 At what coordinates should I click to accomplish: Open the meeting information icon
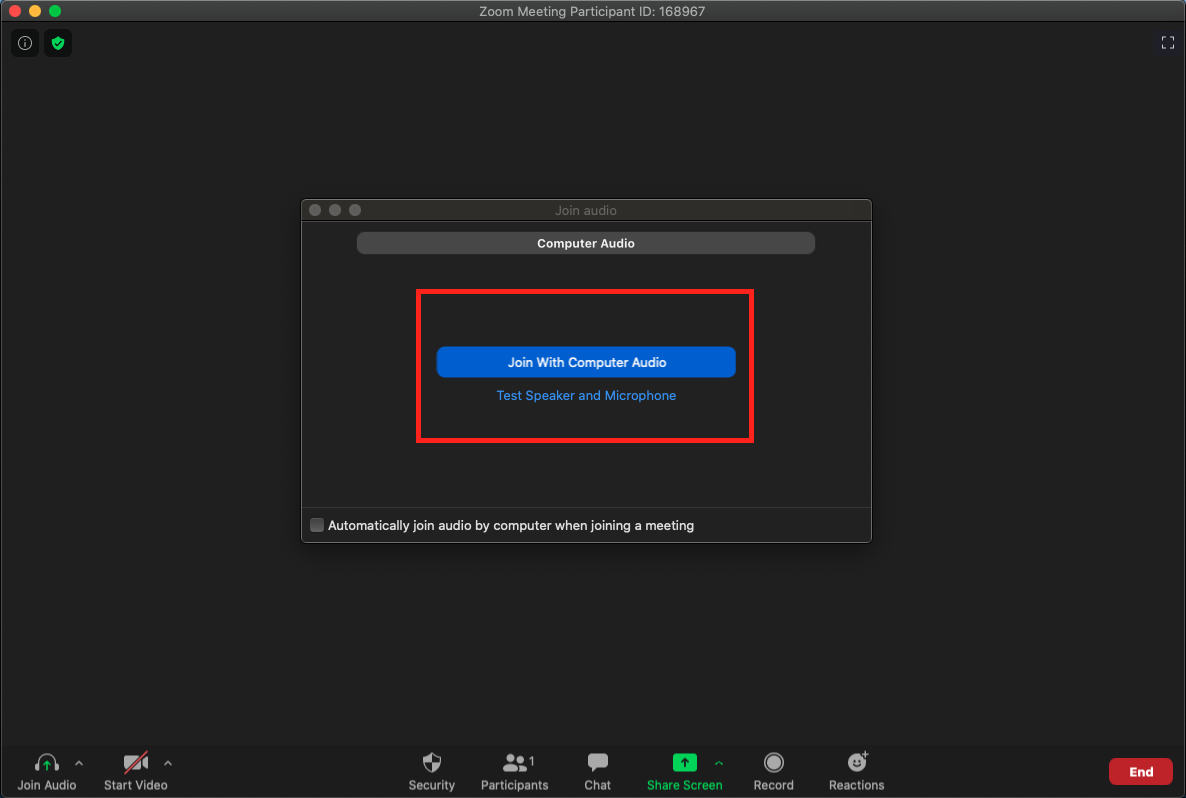[x=25, y=43]
